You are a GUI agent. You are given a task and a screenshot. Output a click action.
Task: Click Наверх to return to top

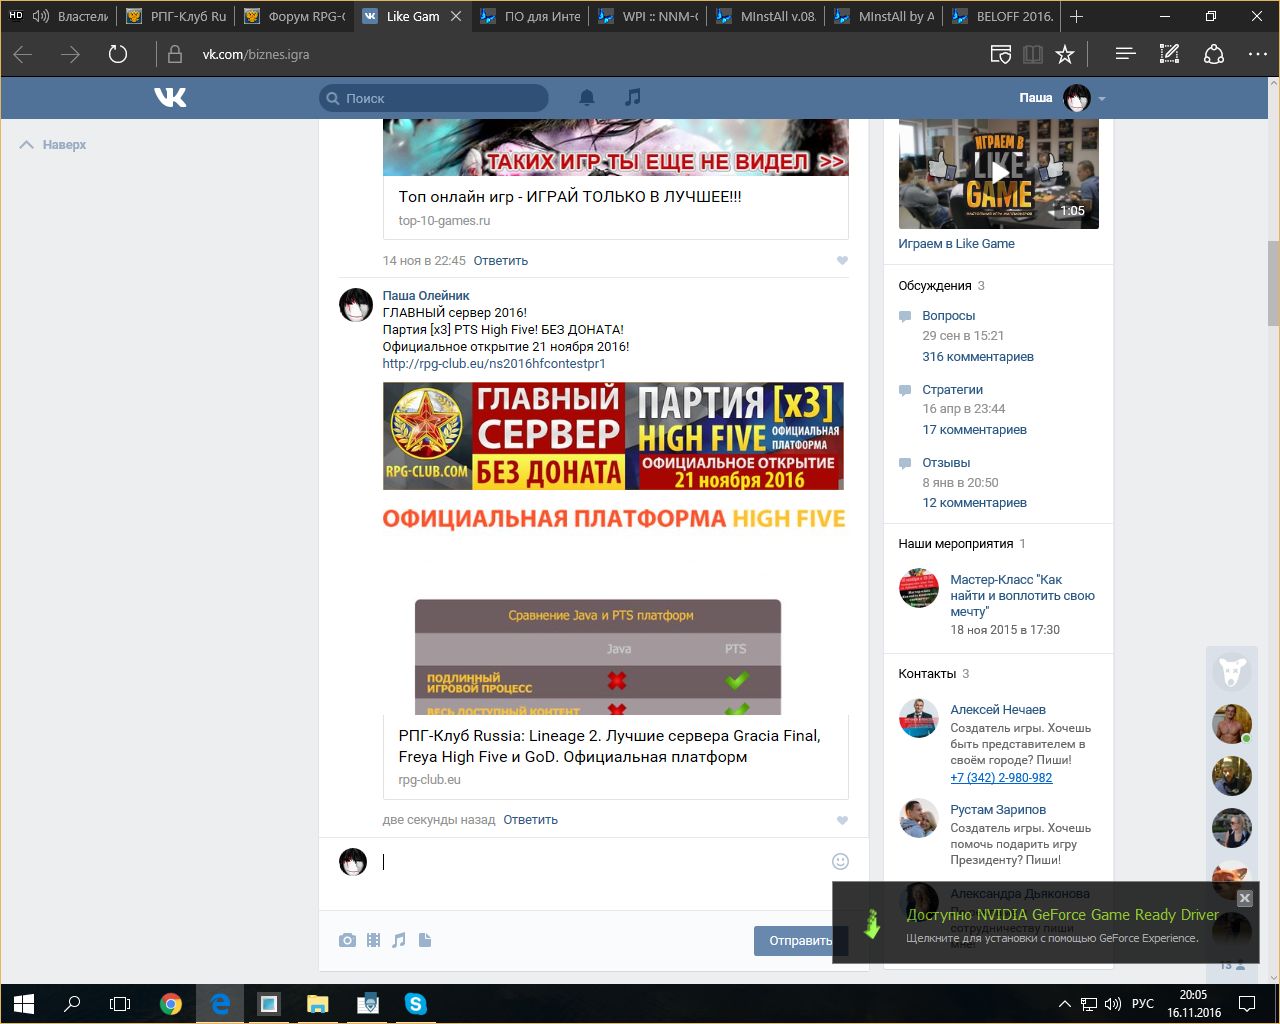tap(53, 145)
